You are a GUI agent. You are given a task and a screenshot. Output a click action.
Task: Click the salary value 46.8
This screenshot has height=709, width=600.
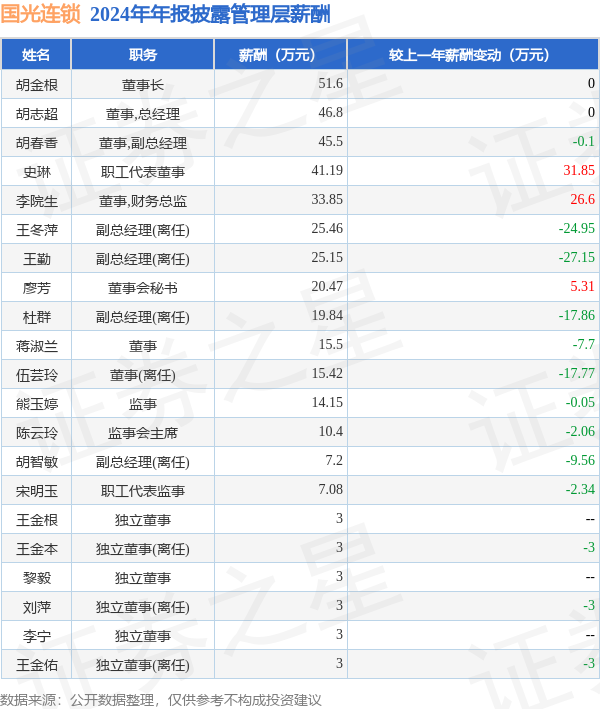coord(331,112)
